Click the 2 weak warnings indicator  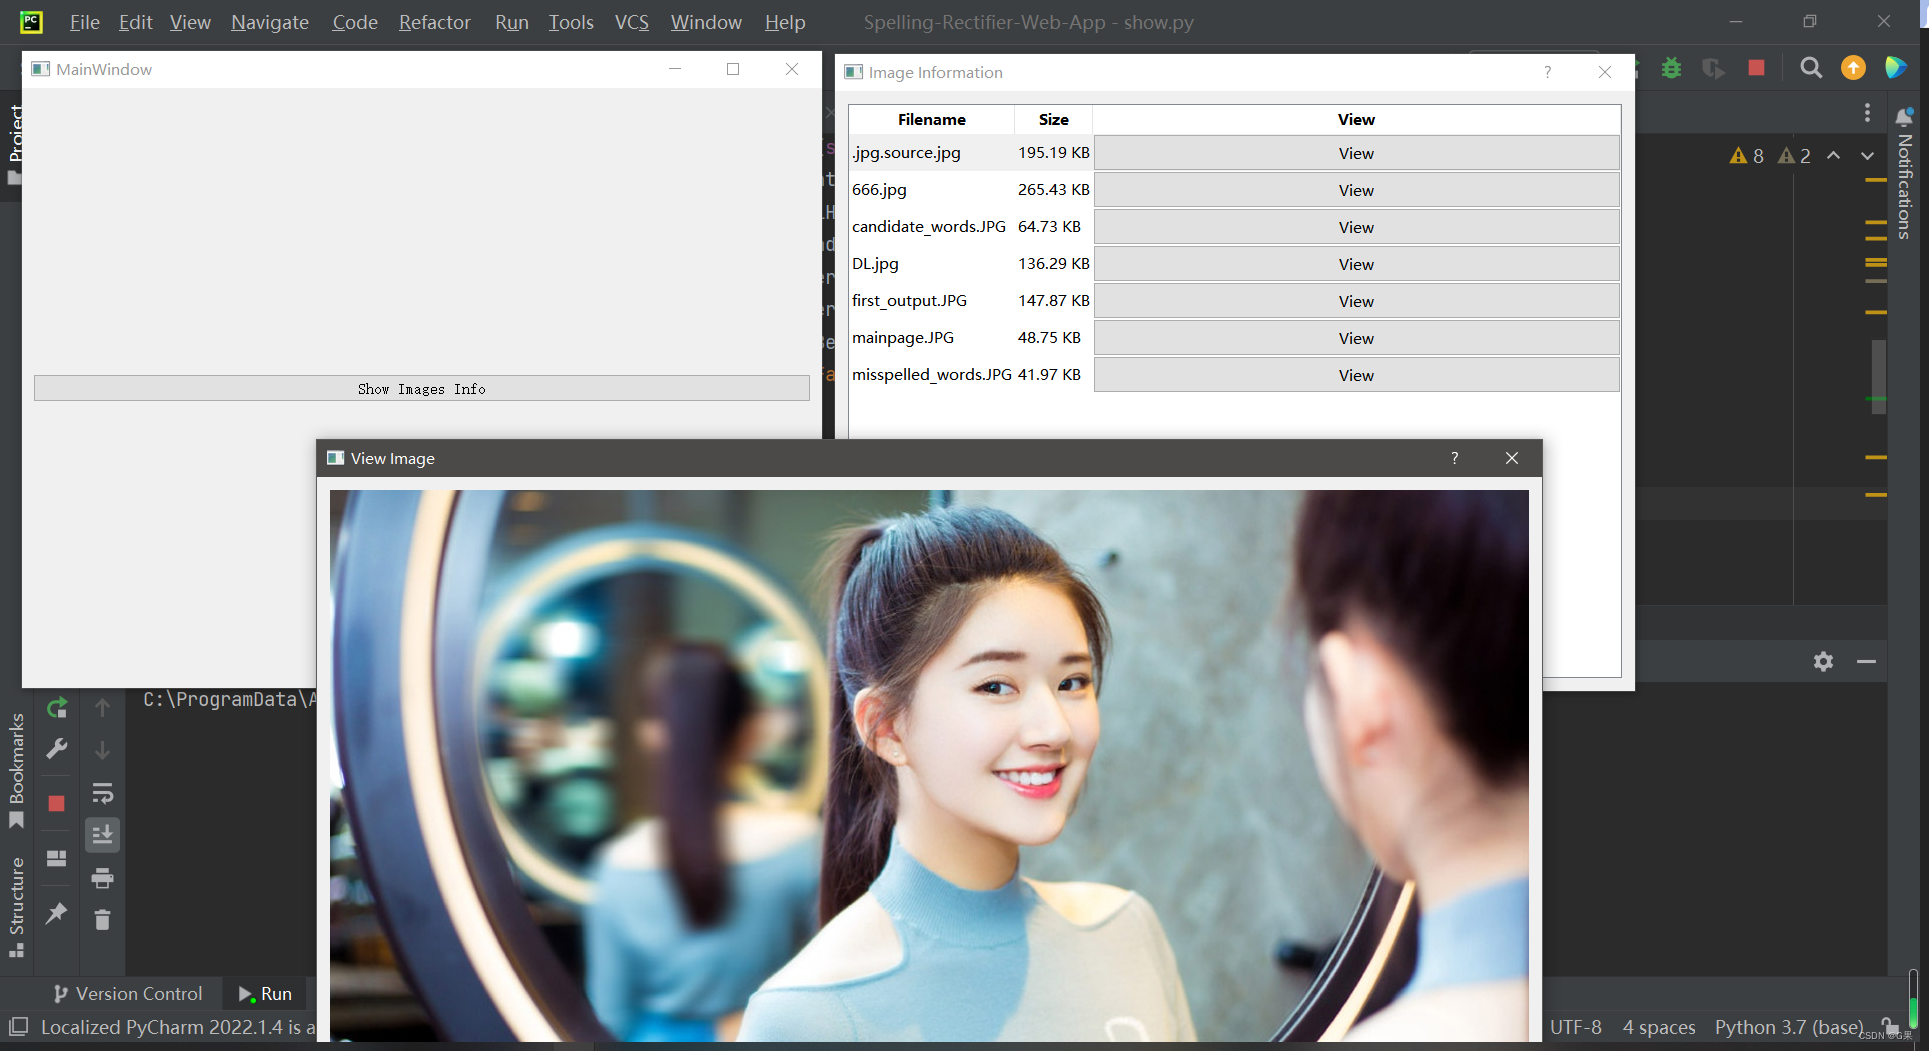1794,156
